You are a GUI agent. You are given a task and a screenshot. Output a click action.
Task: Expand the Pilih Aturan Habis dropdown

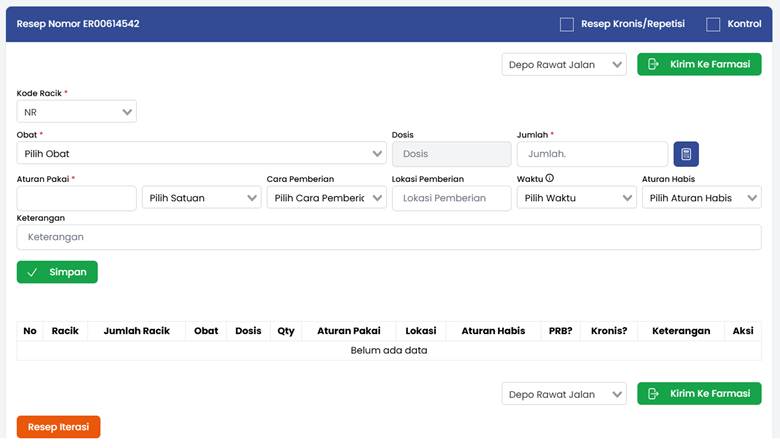coord(701,198)
